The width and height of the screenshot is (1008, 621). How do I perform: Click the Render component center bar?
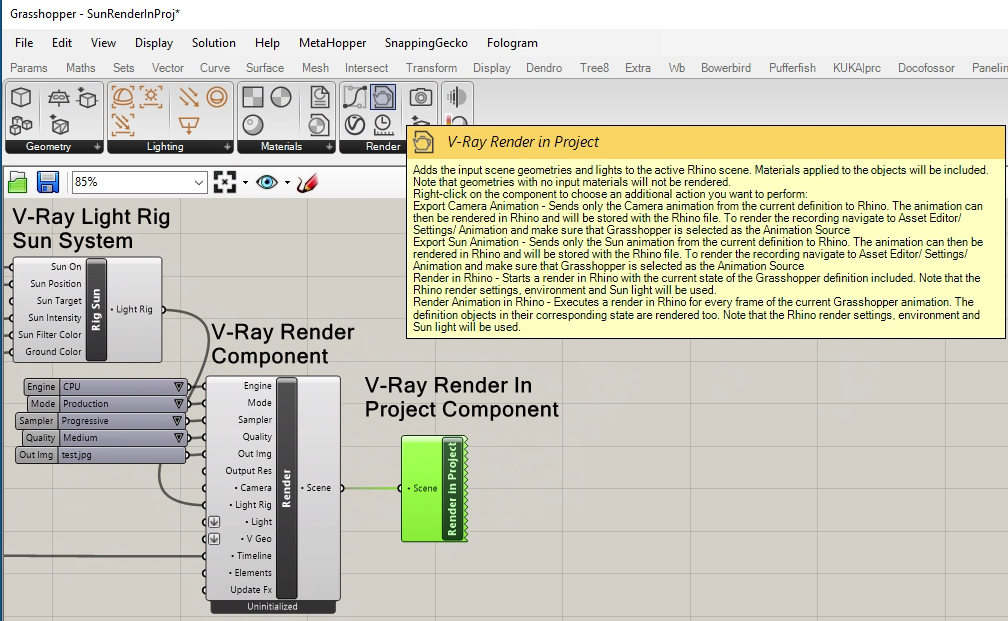(x=287, y=488)
